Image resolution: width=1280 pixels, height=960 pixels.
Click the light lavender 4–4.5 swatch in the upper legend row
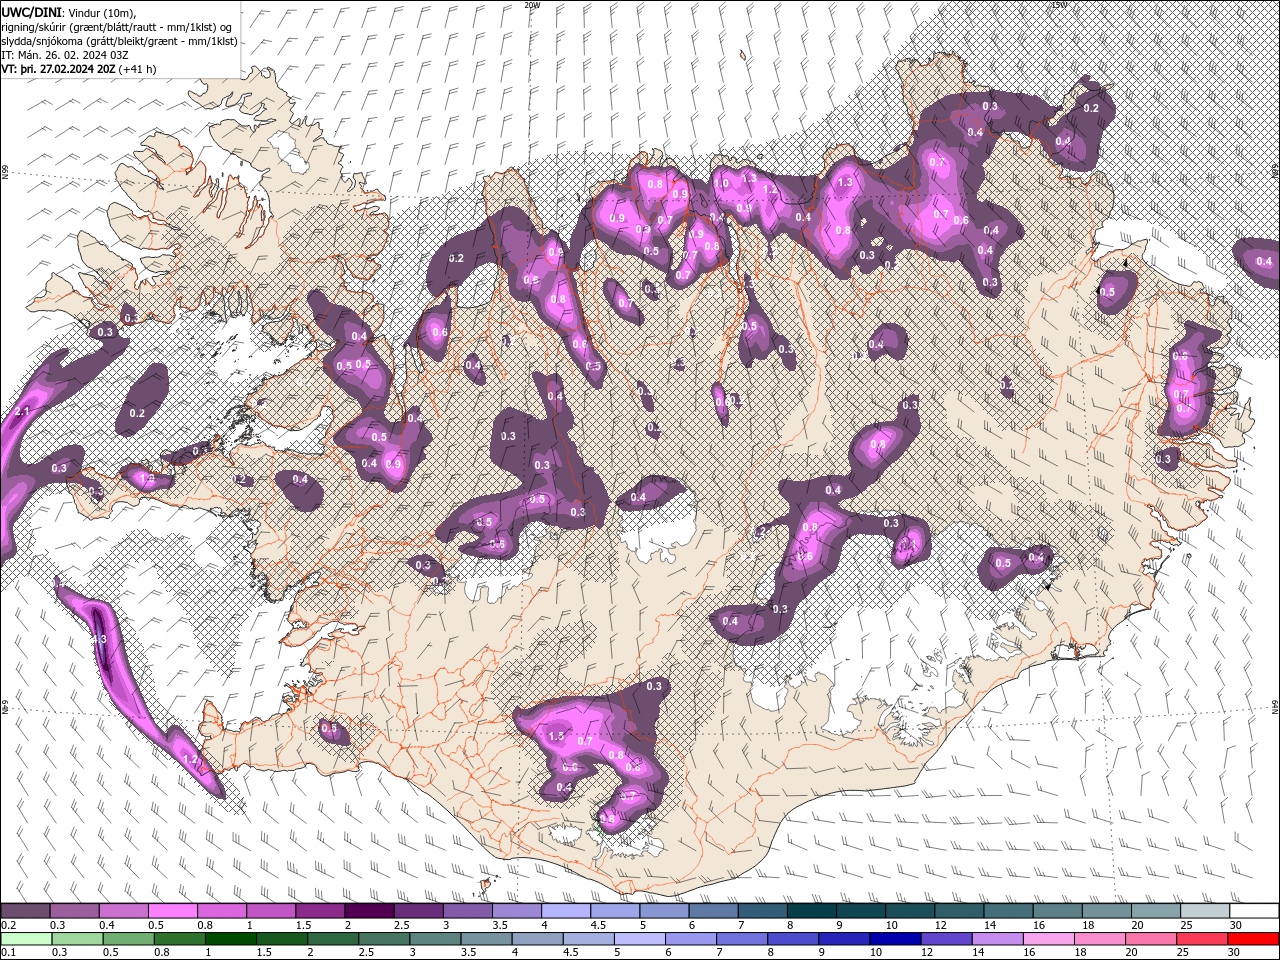click(x=566, y=911)
